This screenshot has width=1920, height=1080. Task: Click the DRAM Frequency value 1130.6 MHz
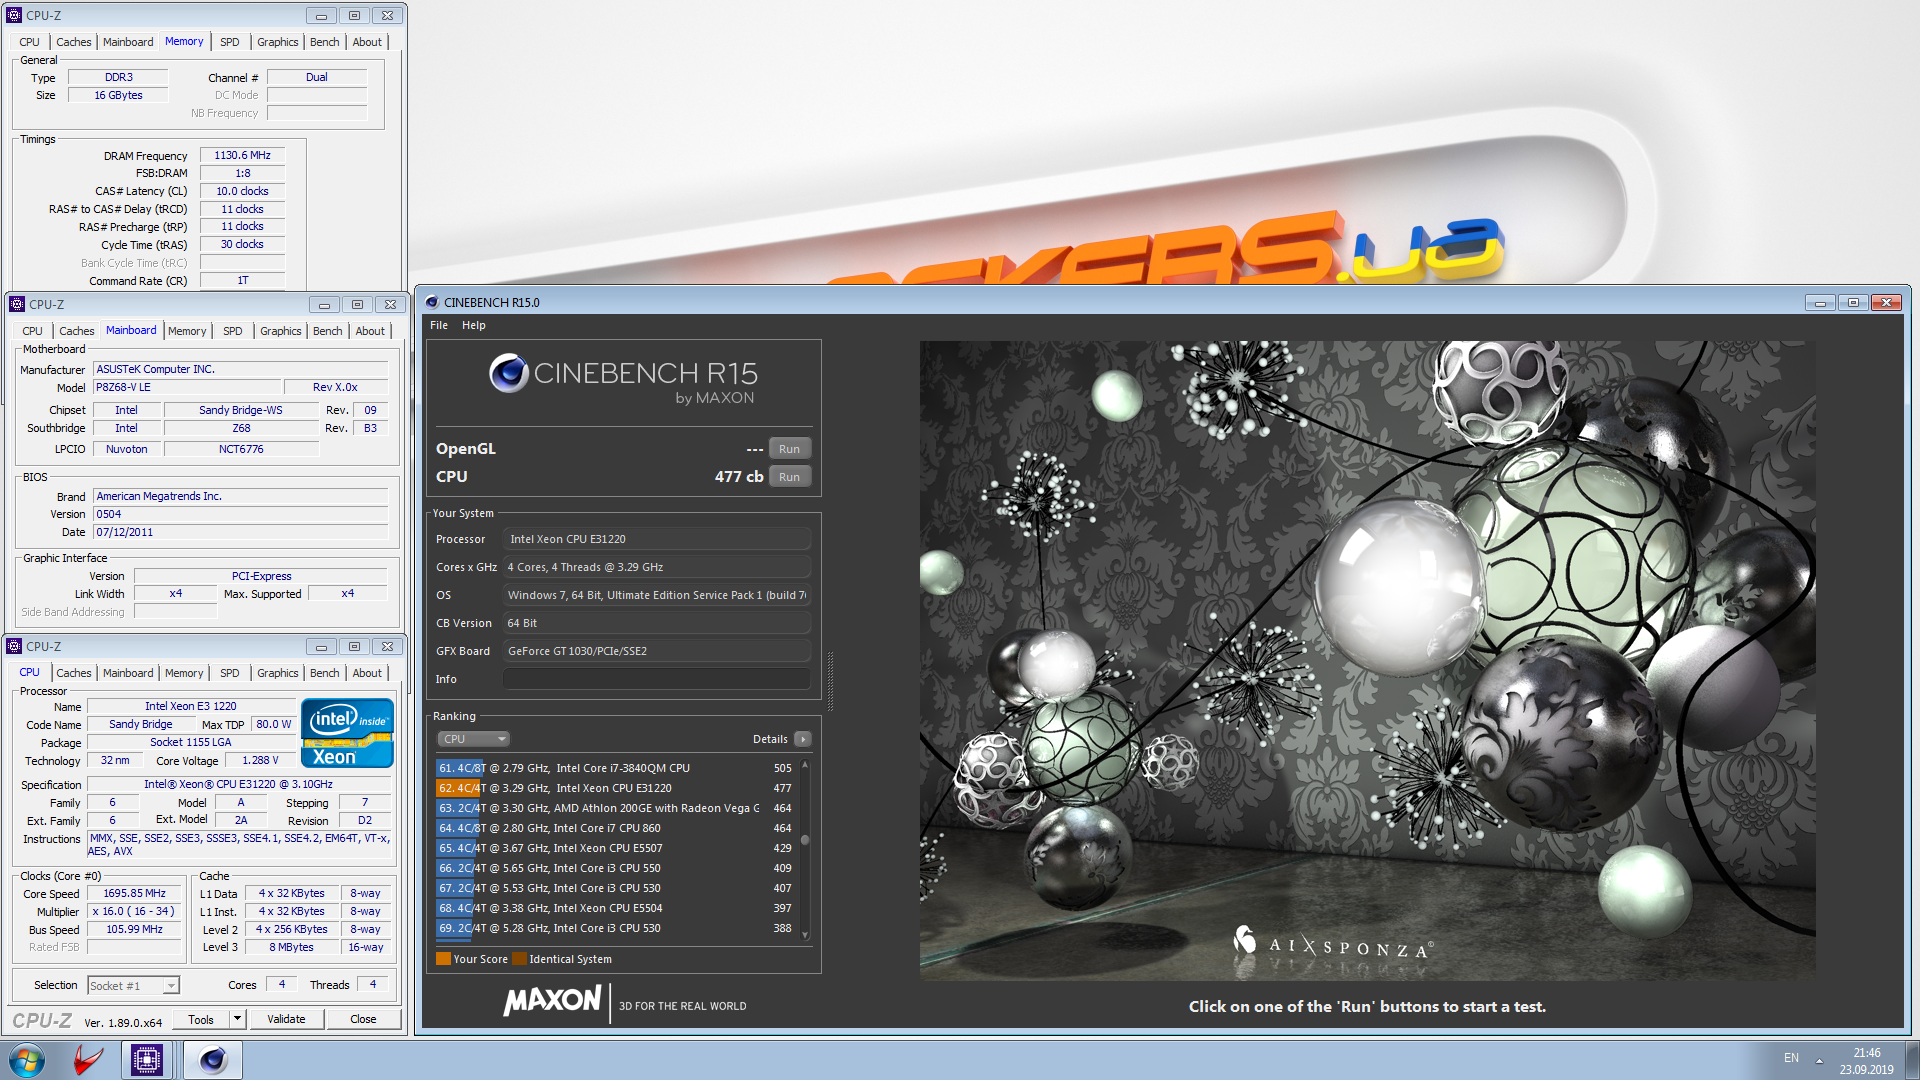pyautogui.click(x=242, y=155)
